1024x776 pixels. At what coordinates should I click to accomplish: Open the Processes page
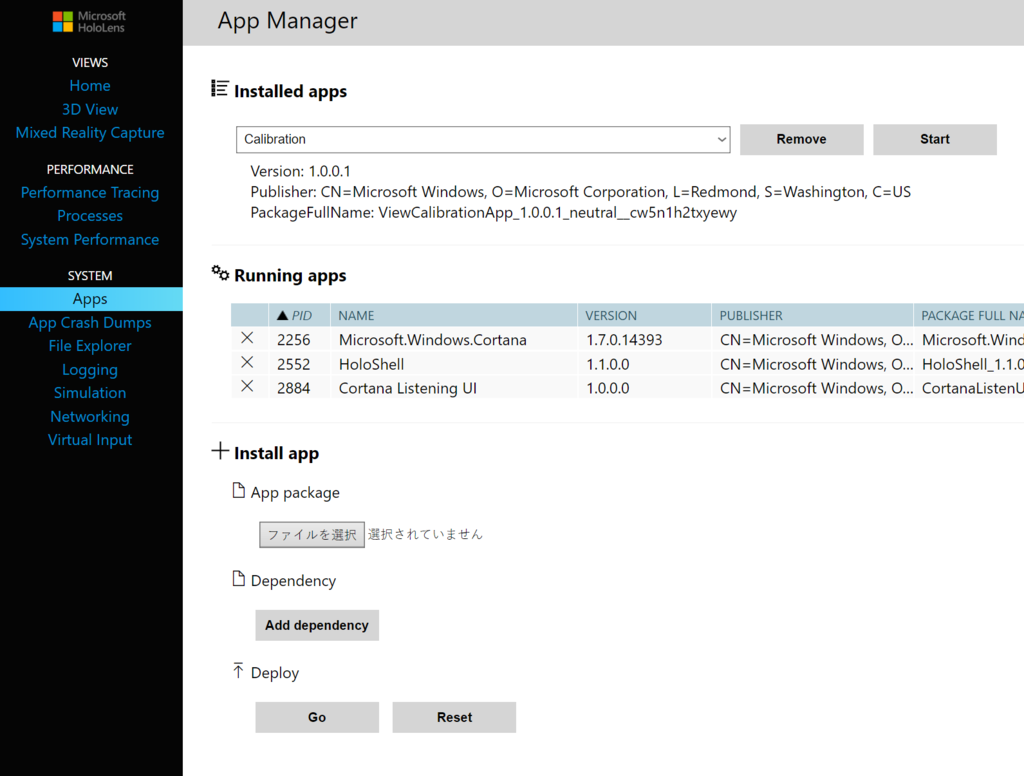point(90,216)
